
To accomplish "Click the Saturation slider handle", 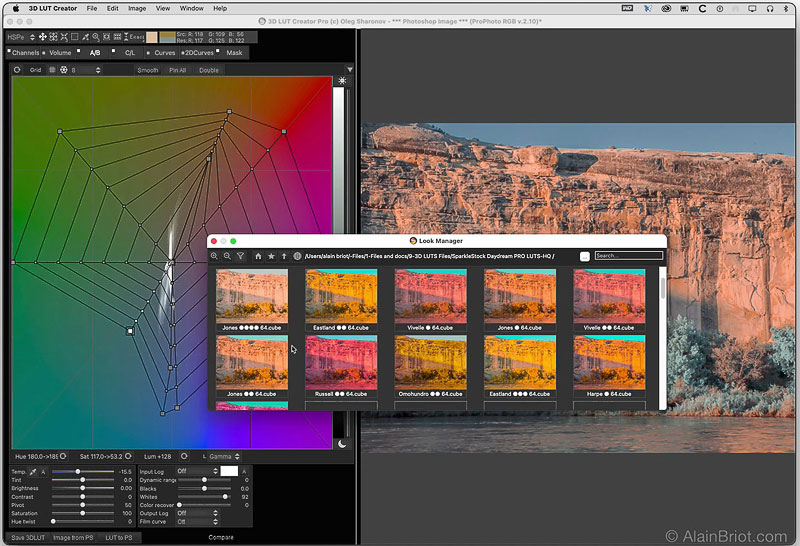I will pyautogui.click(x=82, y=513).
